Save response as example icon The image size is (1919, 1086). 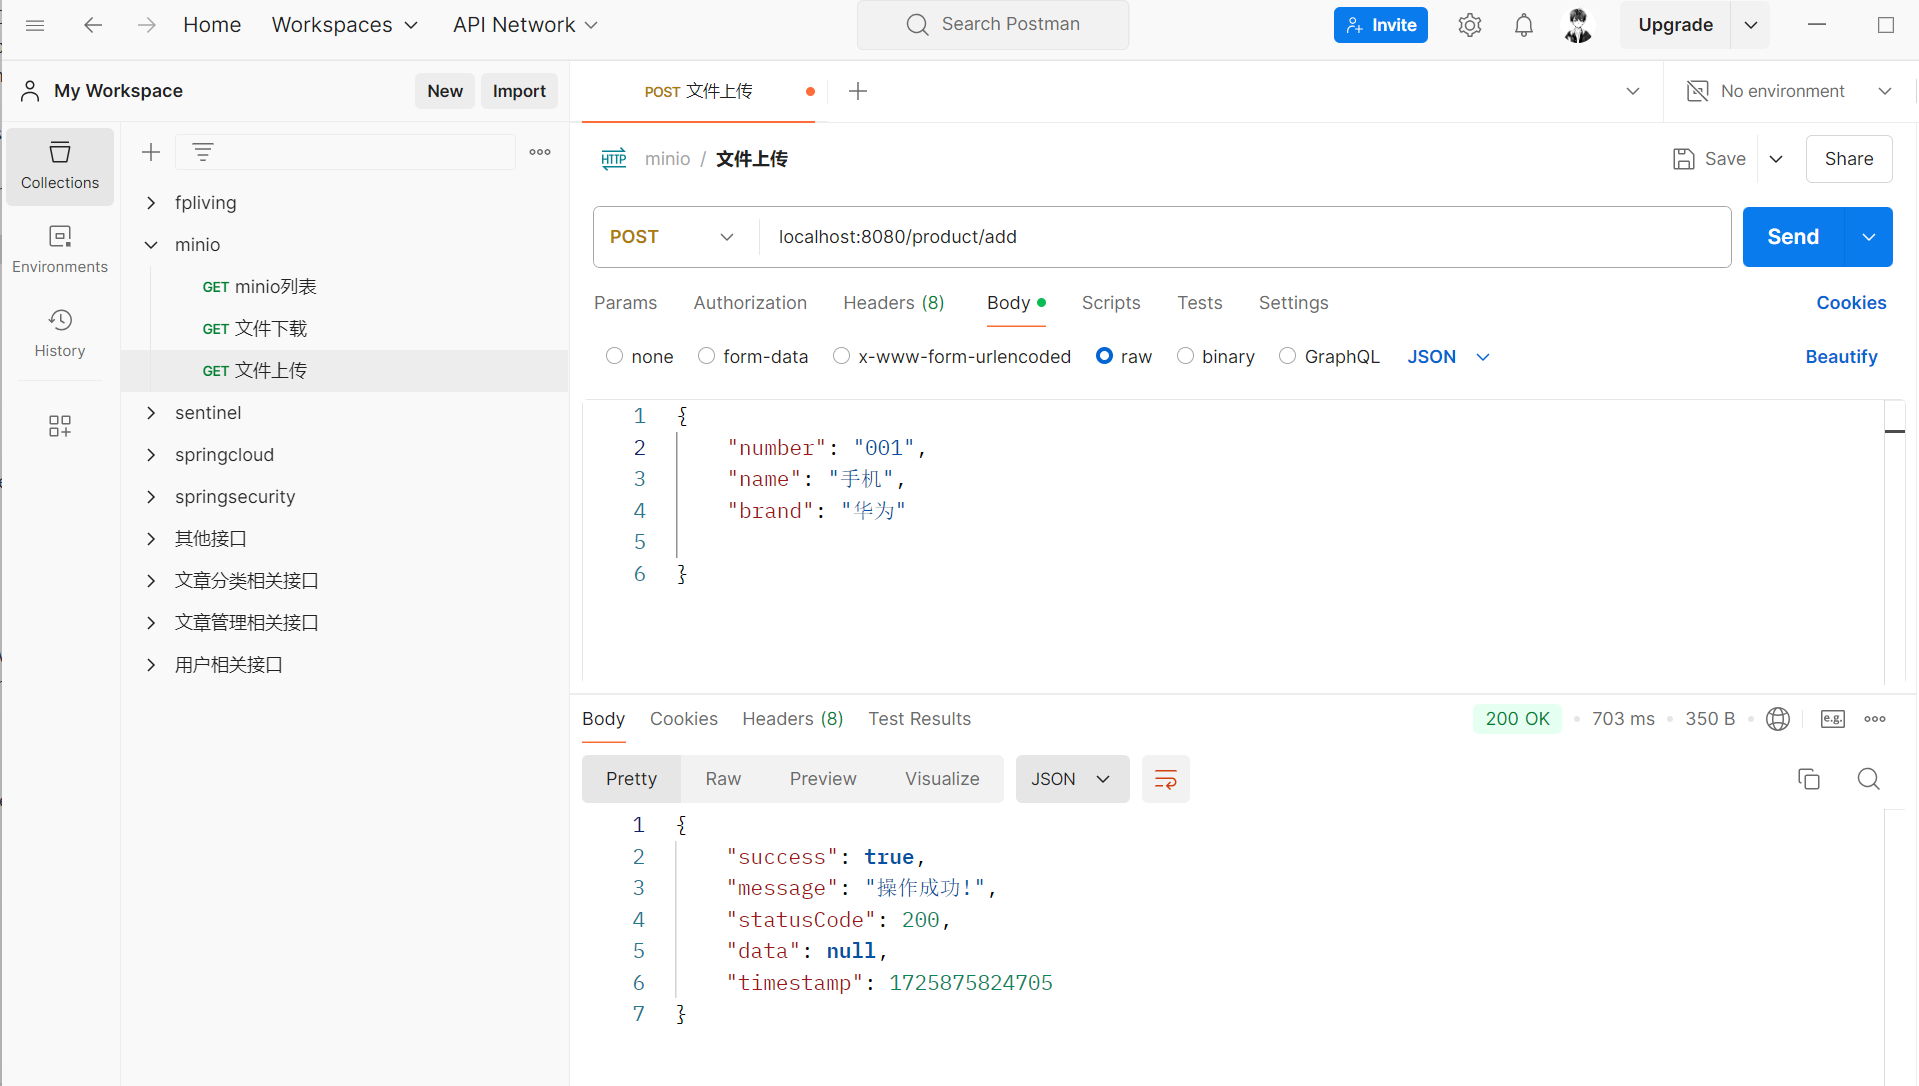[1833, 719]
